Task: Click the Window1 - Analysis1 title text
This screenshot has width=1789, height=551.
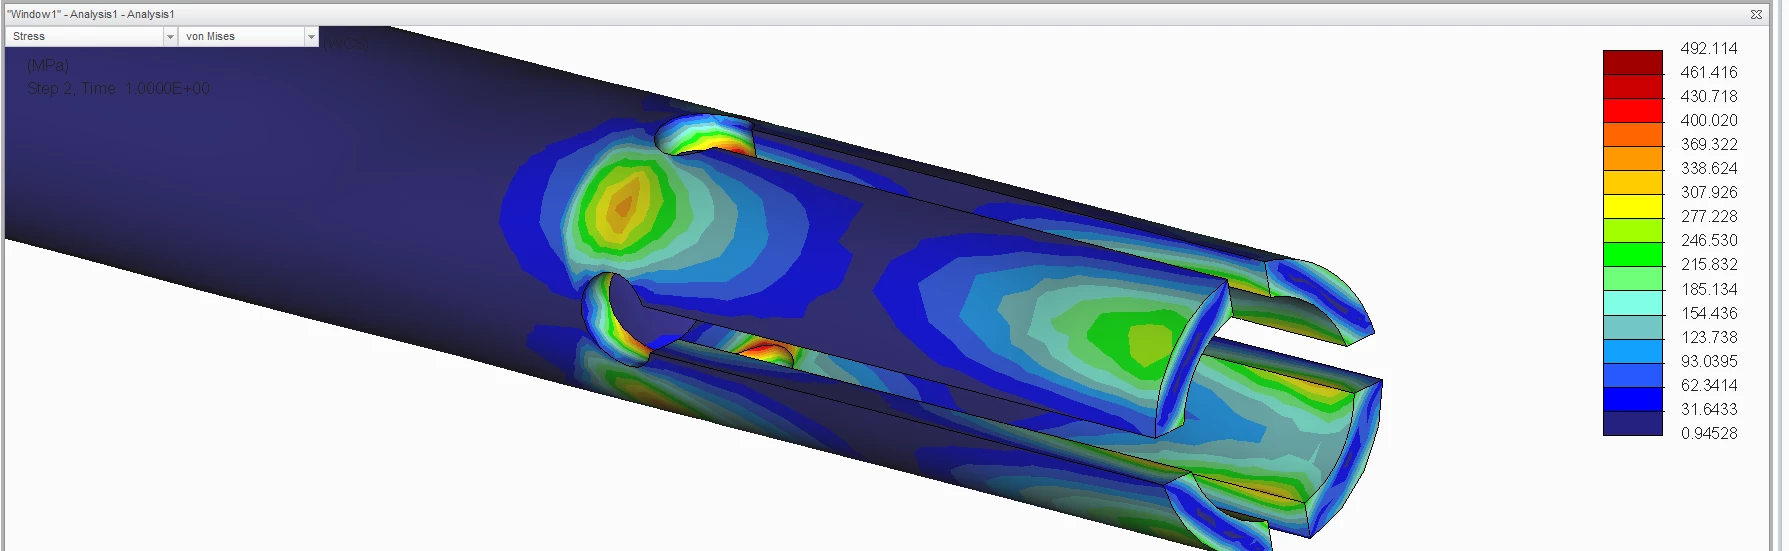Action: pos(91,14)
